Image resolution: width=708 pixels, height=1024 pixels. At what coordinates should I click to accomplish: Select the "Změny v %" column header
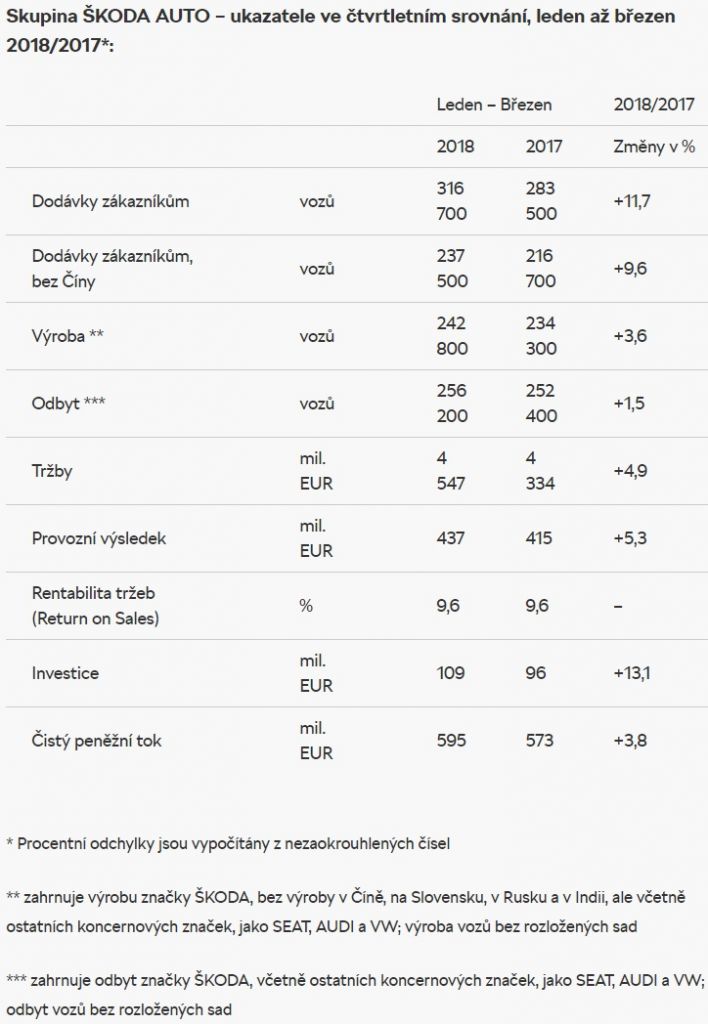click(x=653, y=146)
